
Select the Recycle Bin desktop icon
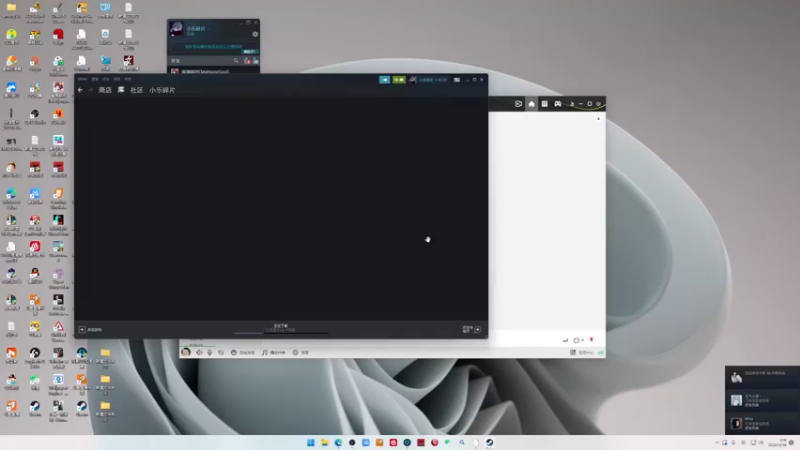105,37
